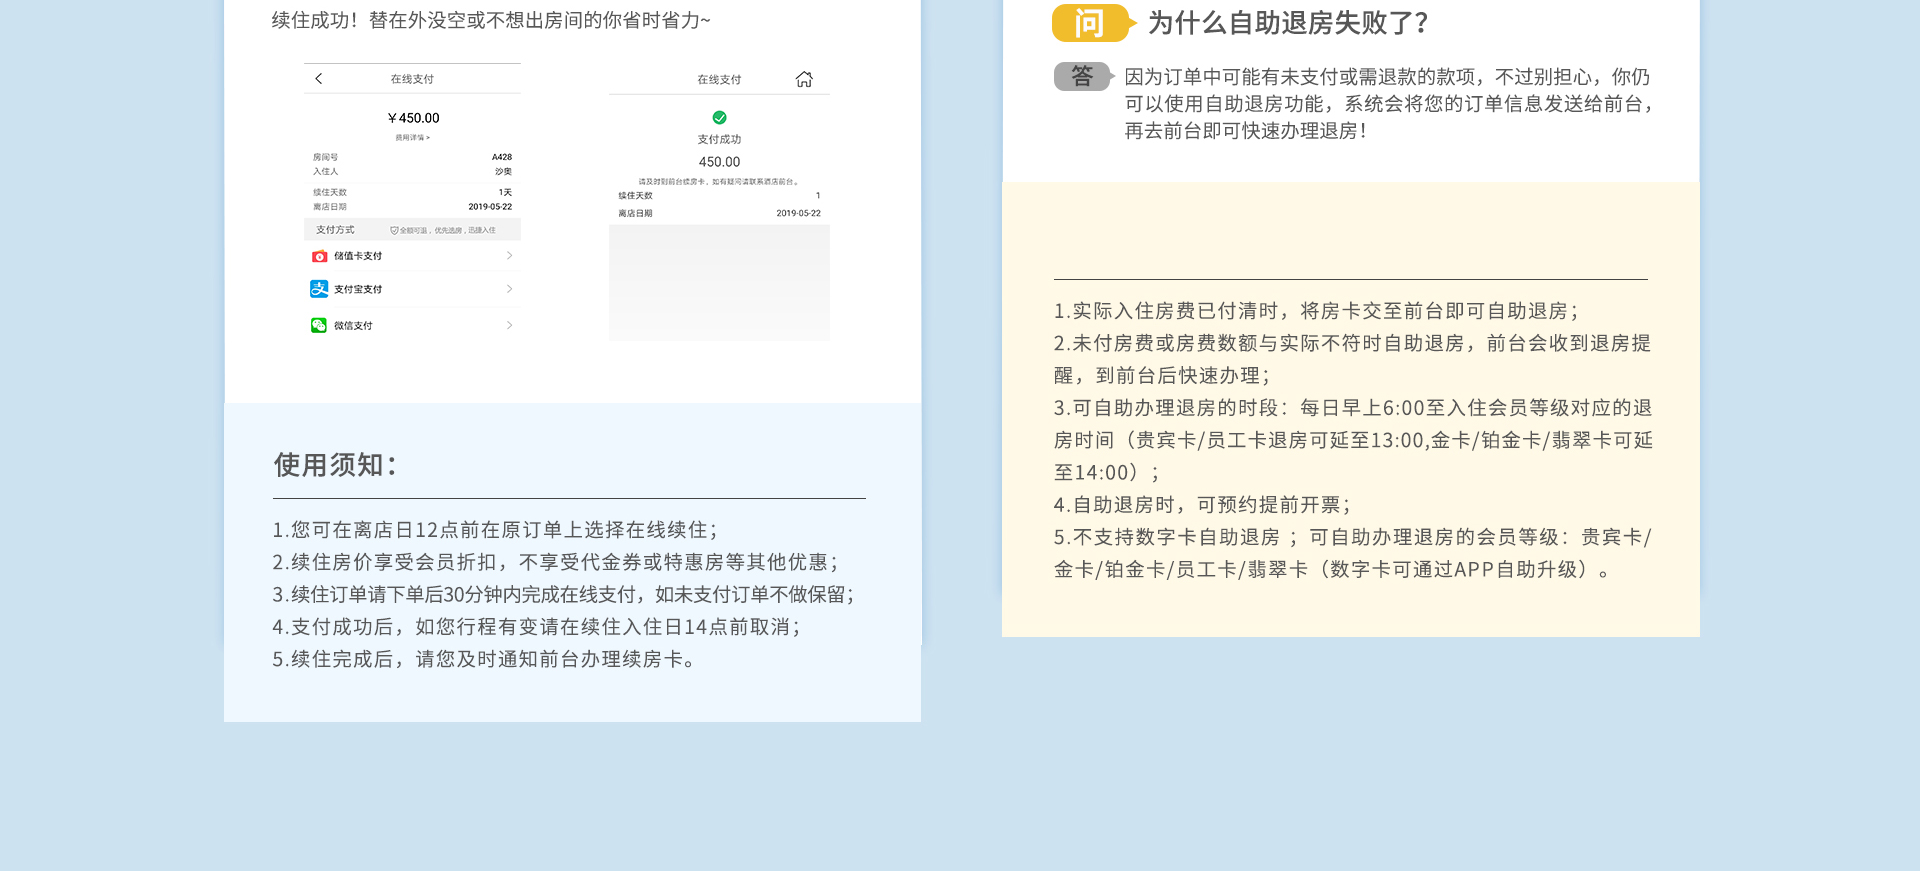Select the 微信支付 payment option label
1920x871 pixels.
(x=353, y=326)
